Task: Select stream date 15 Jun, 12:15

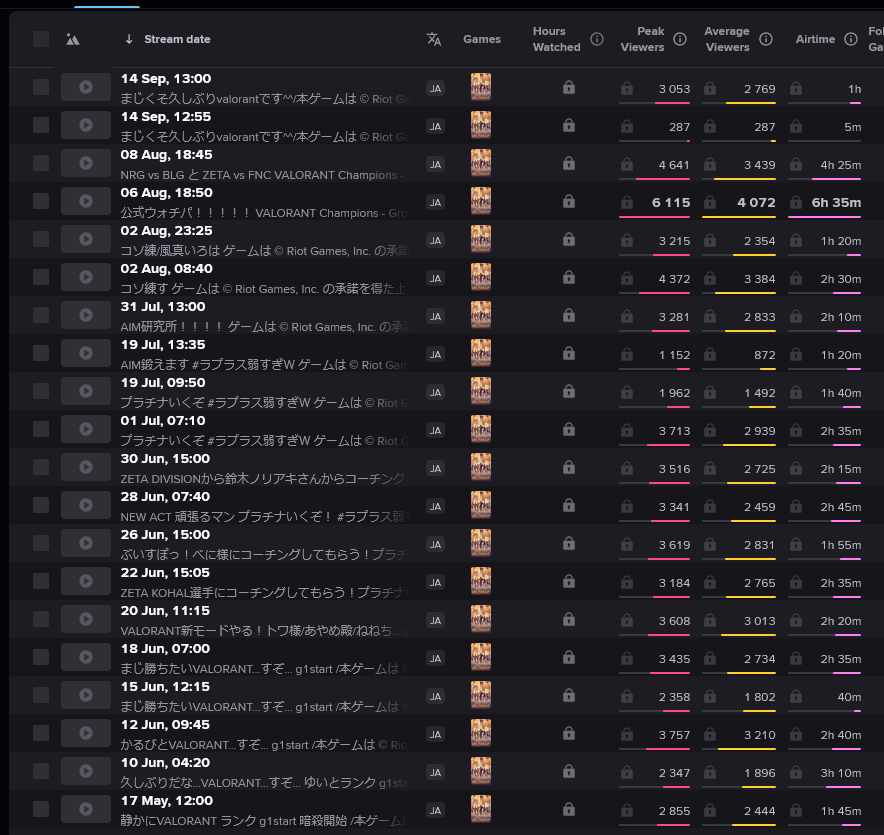Action: click(165, 687)
